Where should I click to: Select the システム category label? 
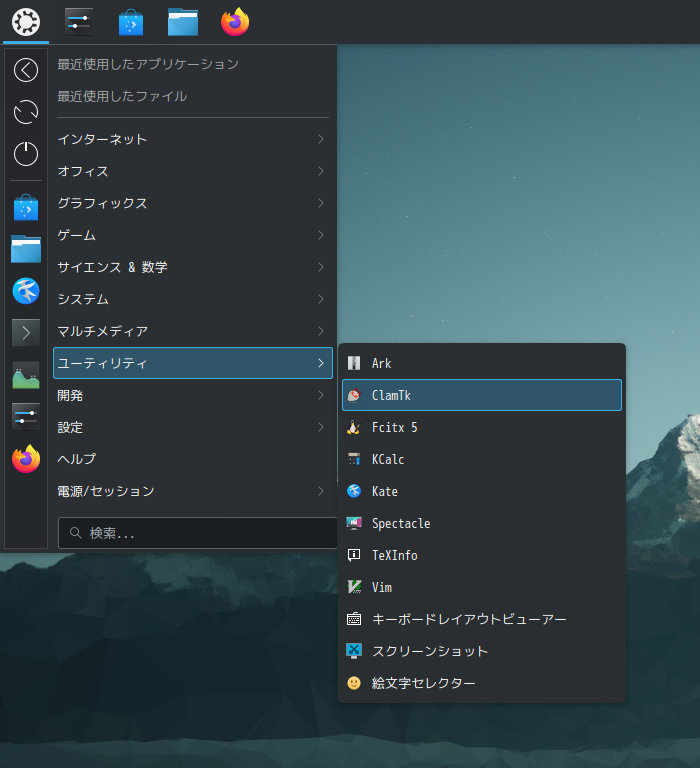(x=83, y=299)
